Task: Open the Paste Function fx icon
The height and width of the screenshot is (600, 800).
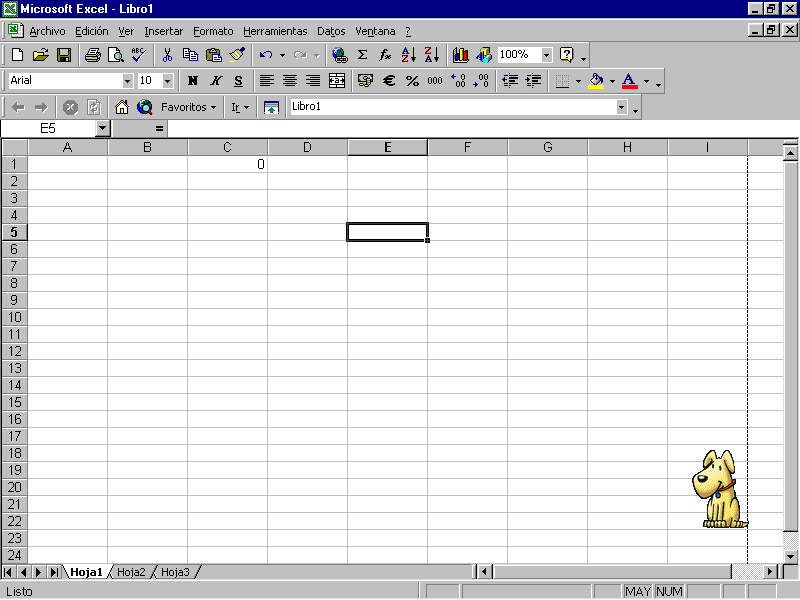Action: pyautogui.click(x=385, y=55)
